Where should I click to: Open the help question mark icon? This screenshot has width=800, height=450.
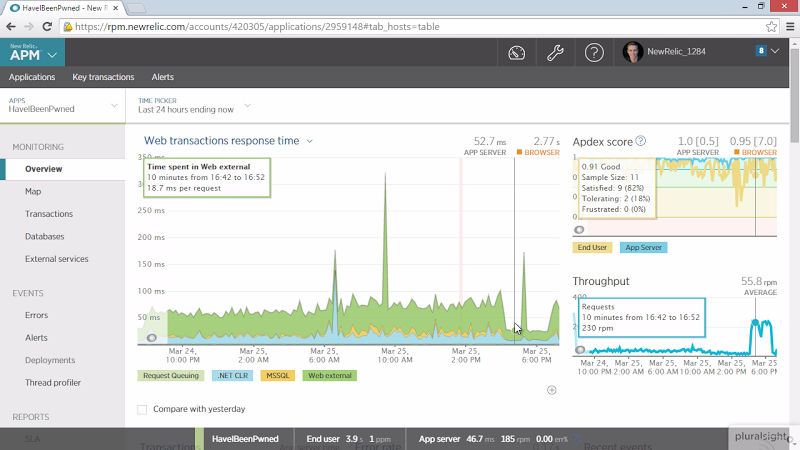[594, 53]
